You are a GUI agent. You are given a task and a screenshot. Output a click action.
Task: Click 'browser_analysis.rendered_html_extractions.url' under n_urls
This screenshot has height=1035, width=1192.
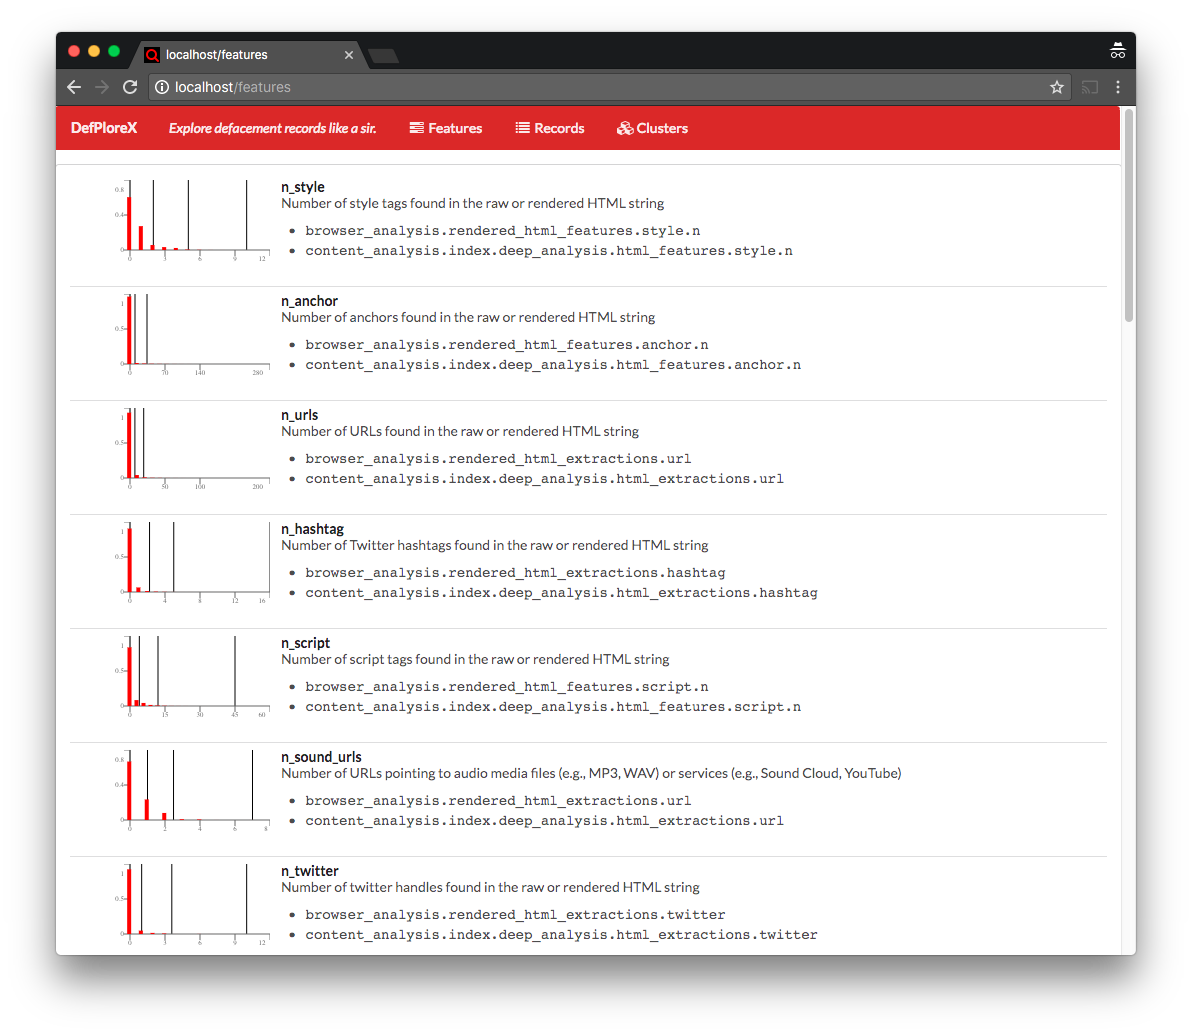tap(499, 459)
